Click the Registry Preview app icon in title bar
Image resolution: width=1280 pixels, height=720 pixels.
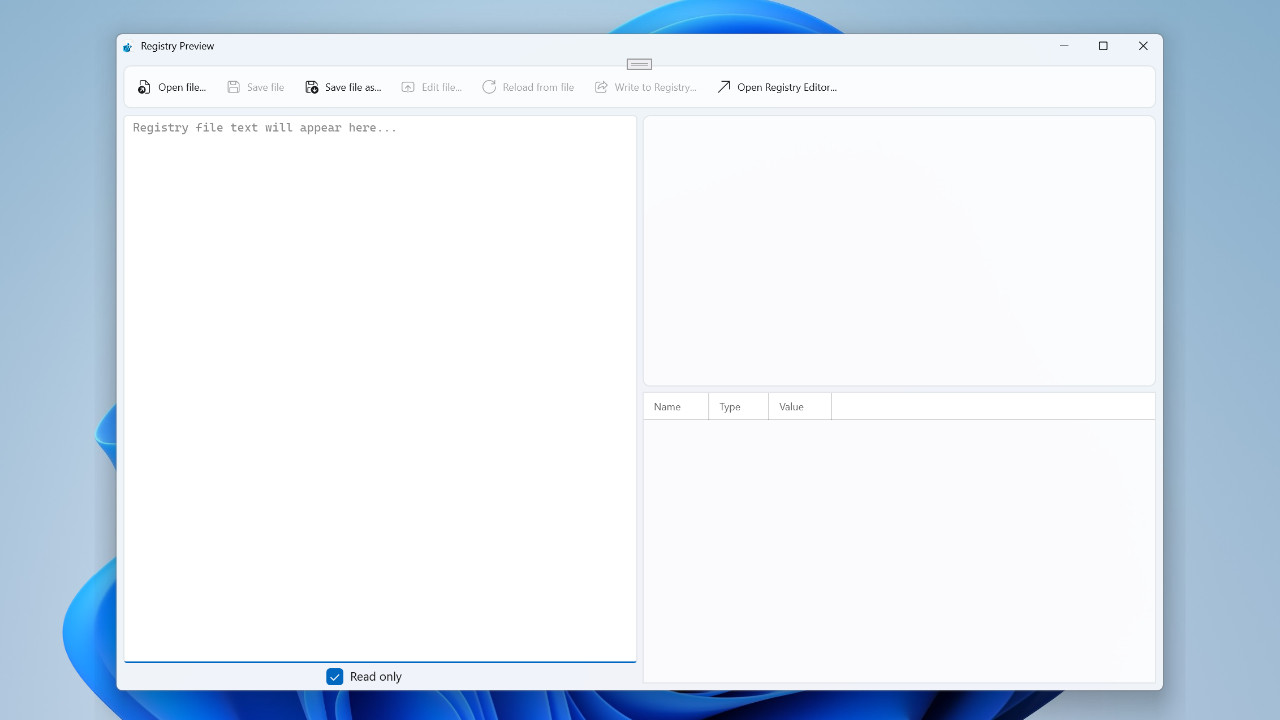point(127,47)
